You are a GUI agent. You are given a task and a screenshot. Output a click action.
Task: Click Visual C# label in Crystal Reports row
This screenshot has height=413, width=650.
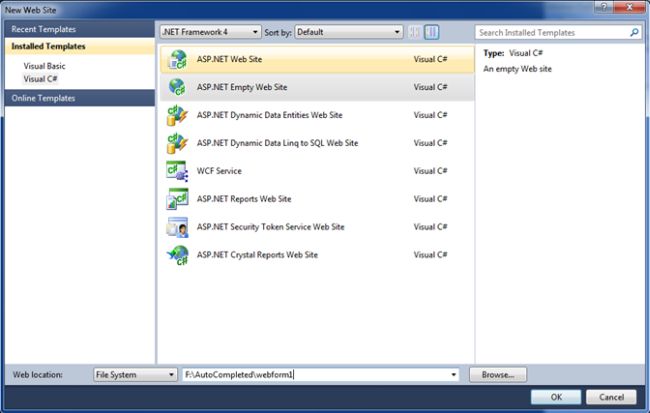click(x=430, y=255)
